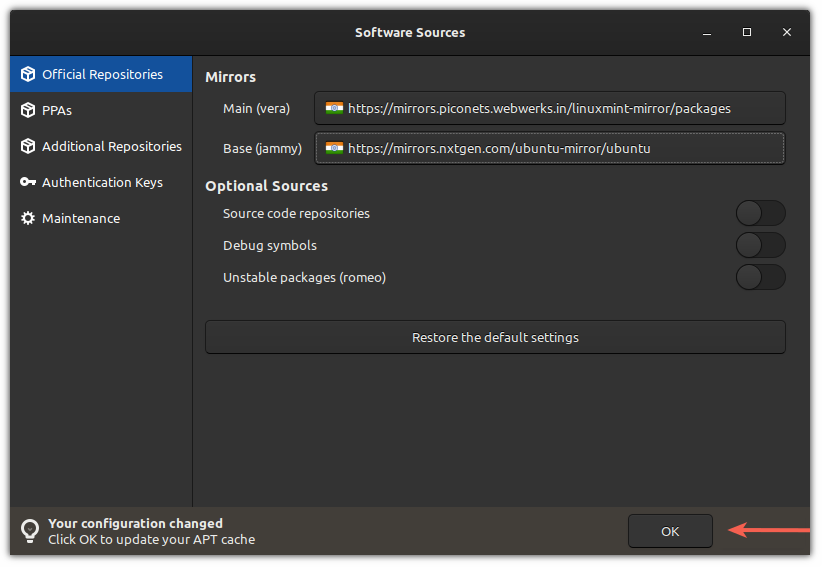The image size is (822, 567).
Task: Go to Additional Repositories section
Action: tap(101, 146)
